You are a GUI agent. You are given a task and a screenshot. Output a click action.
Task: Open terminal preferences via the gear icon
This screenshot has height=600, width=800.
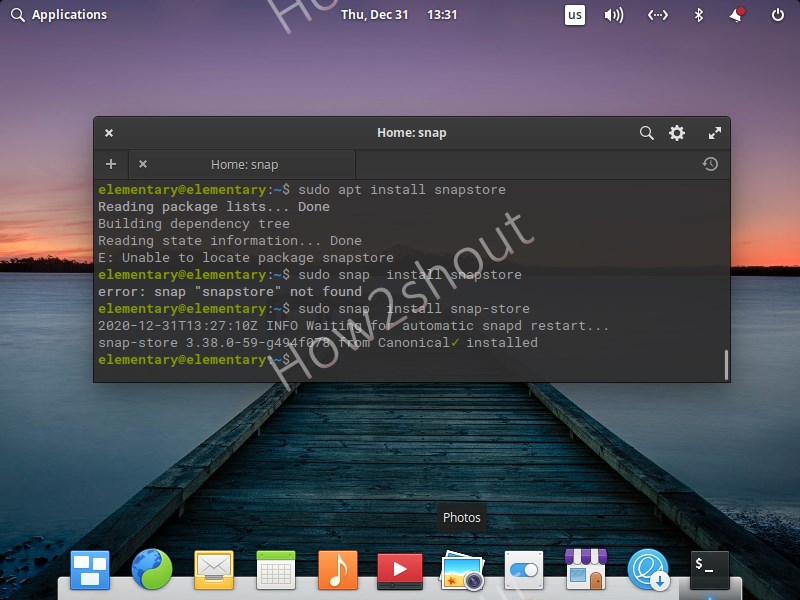[677, 132]
